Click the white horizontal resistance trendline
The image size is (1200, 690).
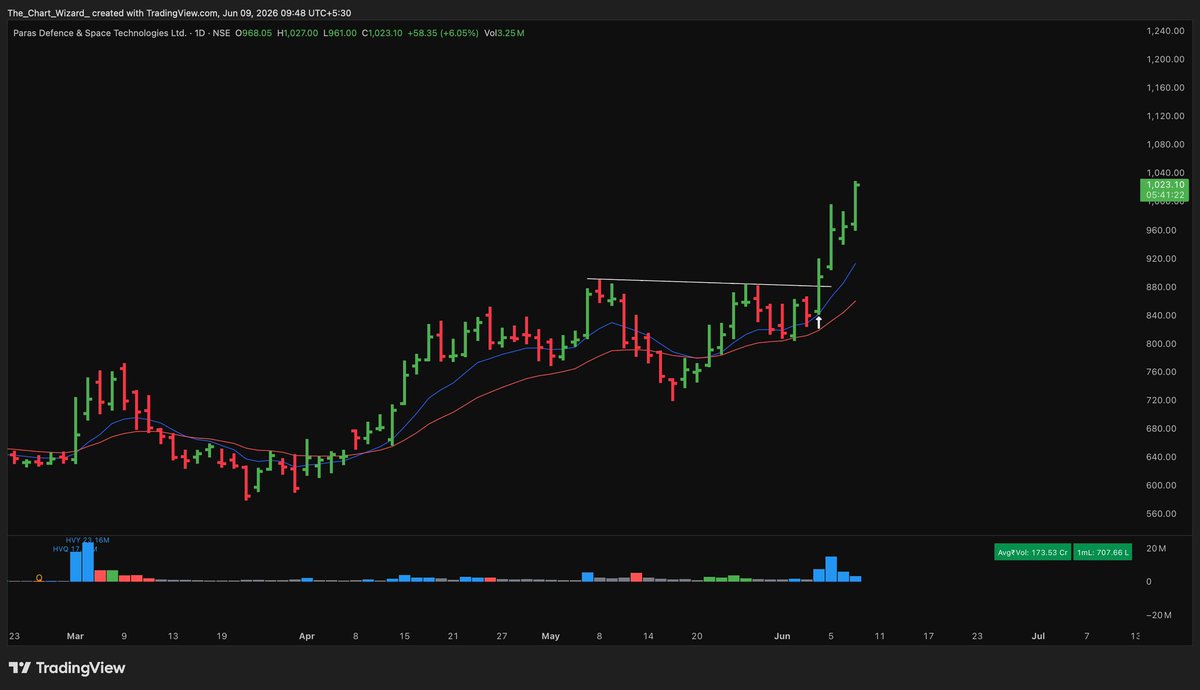pyautogui.click(x=709, y=283)
